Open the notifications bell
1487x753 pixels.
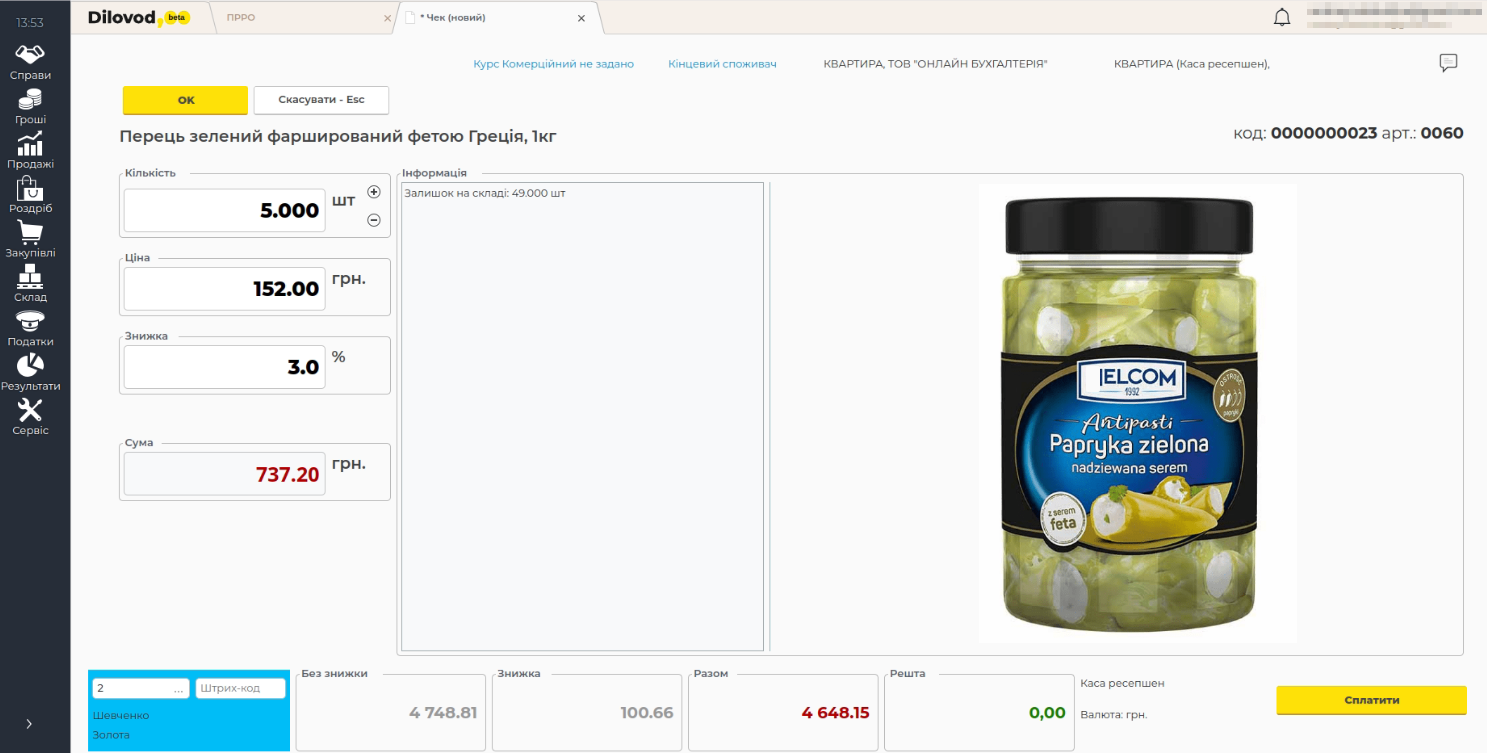[1281, 17]
